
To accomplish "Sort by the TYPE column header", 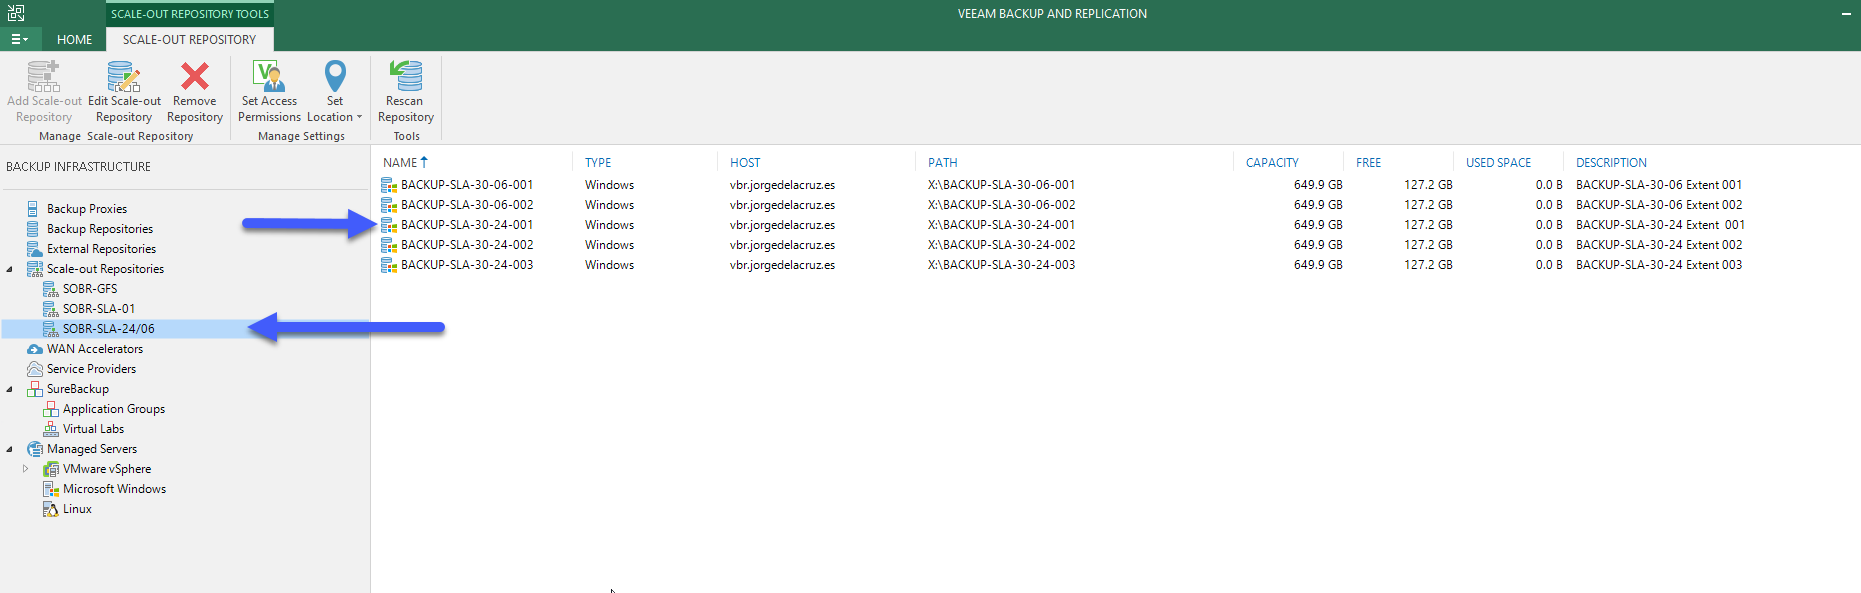I will 598,163.
